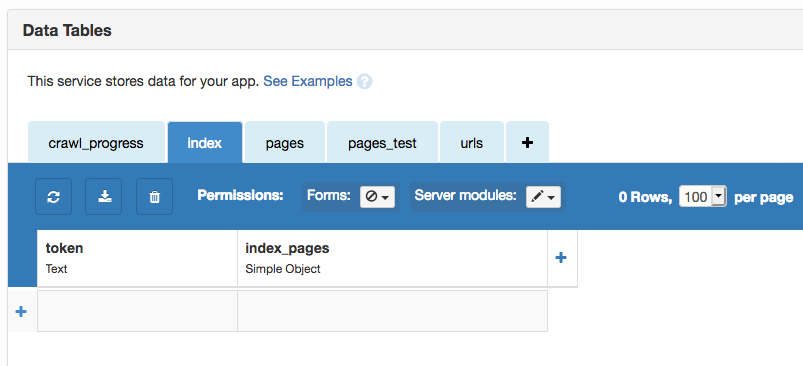803x366 pixels.
Task: Add new data table plus tab
Action: pyautogui.click(x=527, y=142)
